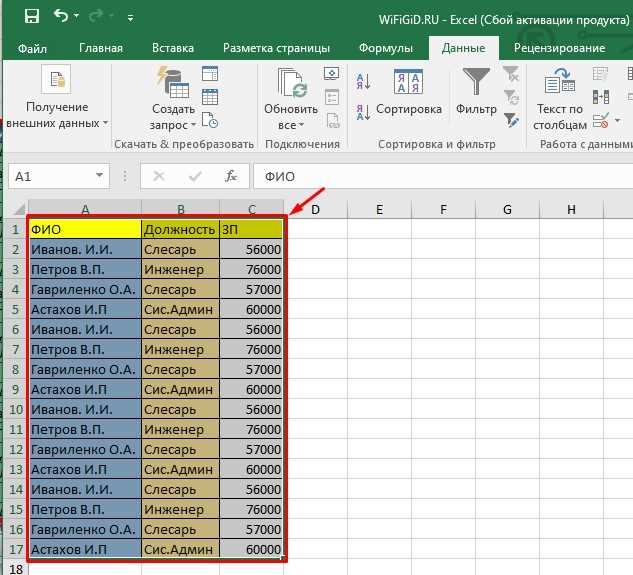Select column G header
This screenshot has width=633, height=575.
point(507,209)
